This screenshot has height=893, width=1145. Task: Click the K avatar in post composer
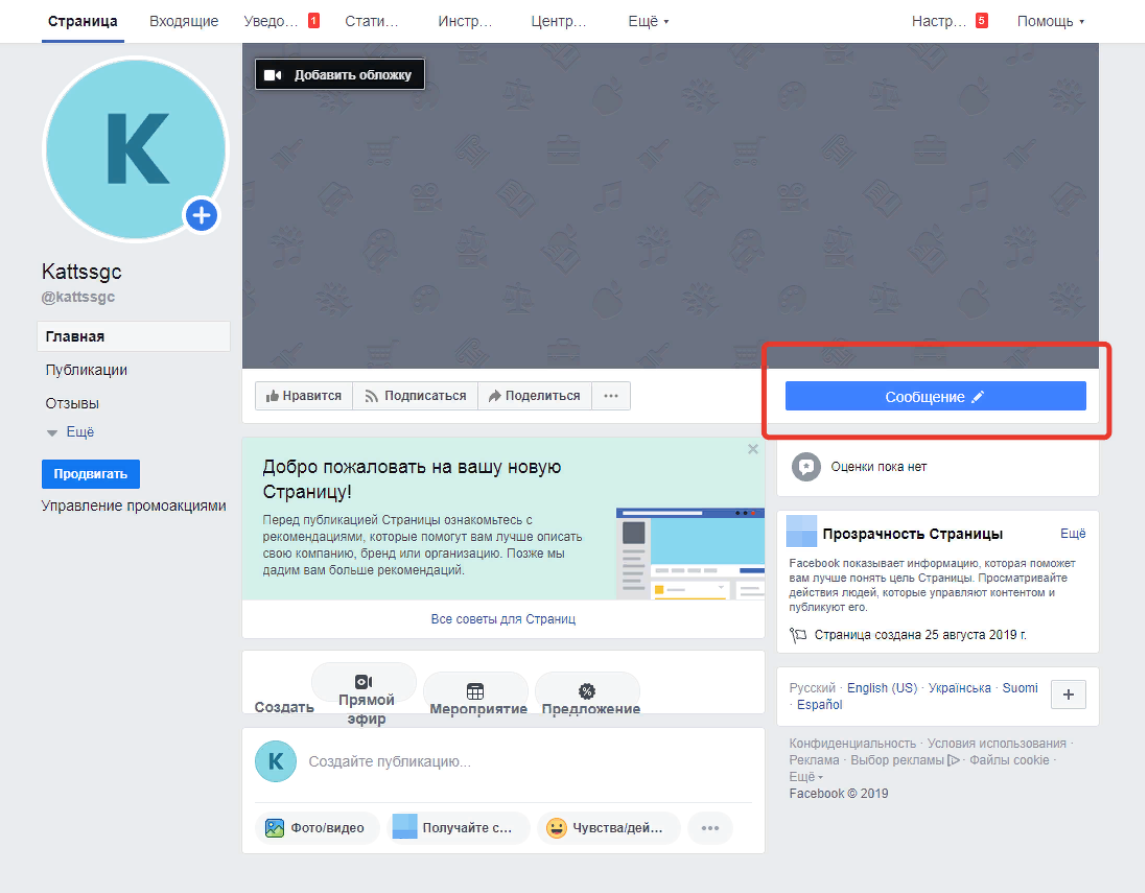[x=276, y=762]
